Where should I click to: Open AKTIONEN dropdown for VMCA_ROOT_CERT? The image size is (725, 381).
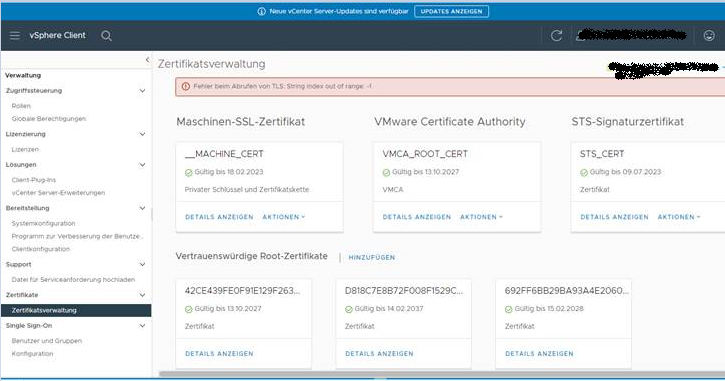(481, 217)
